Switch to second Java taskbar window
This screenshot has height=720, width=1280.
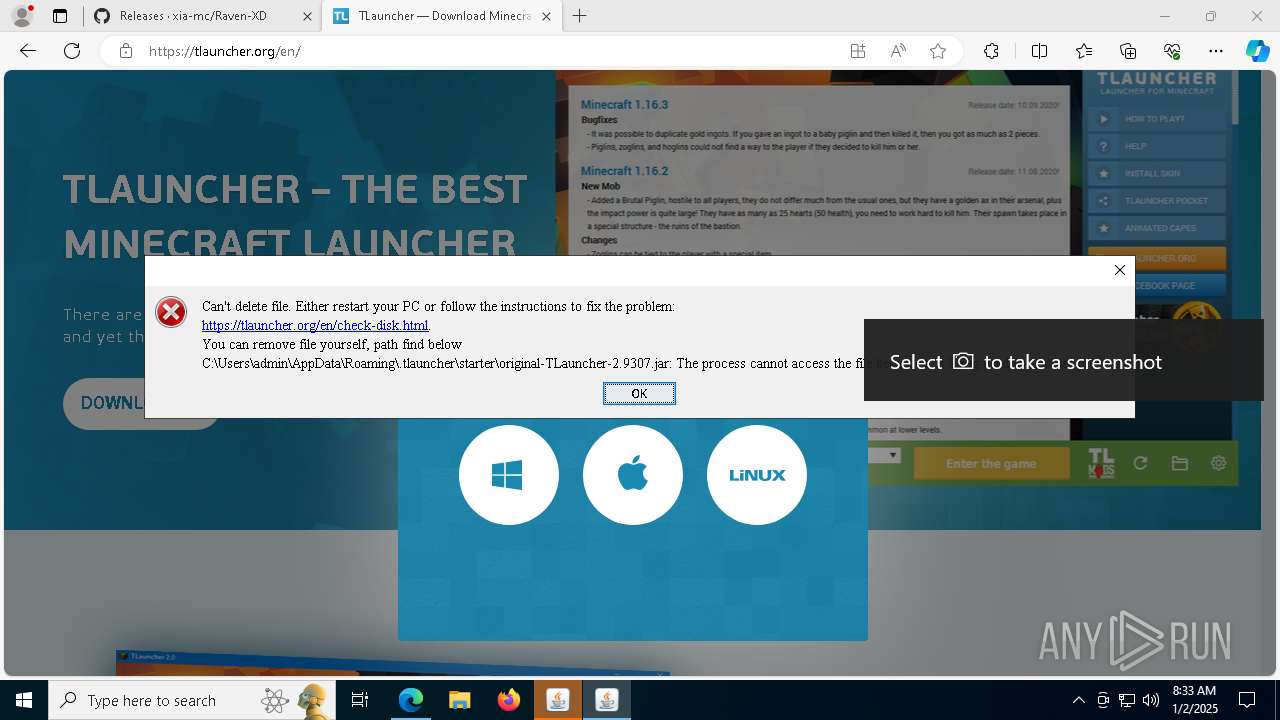[x=606, y=700]
